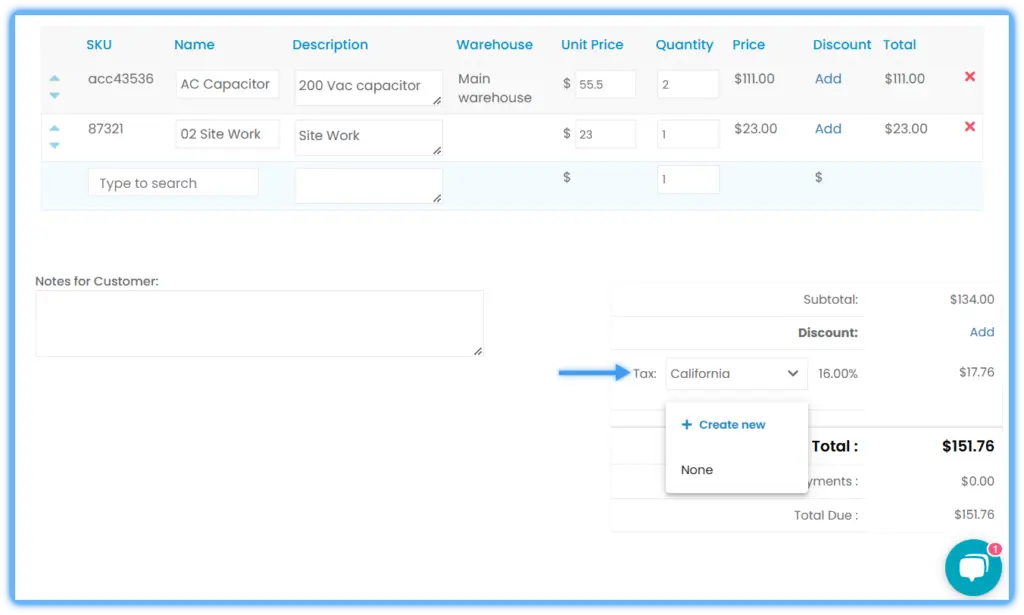The height and width of the screenshot is (615, 1024).
Task: Click SKU value acc43536
Action: click(x=121, y=79)
